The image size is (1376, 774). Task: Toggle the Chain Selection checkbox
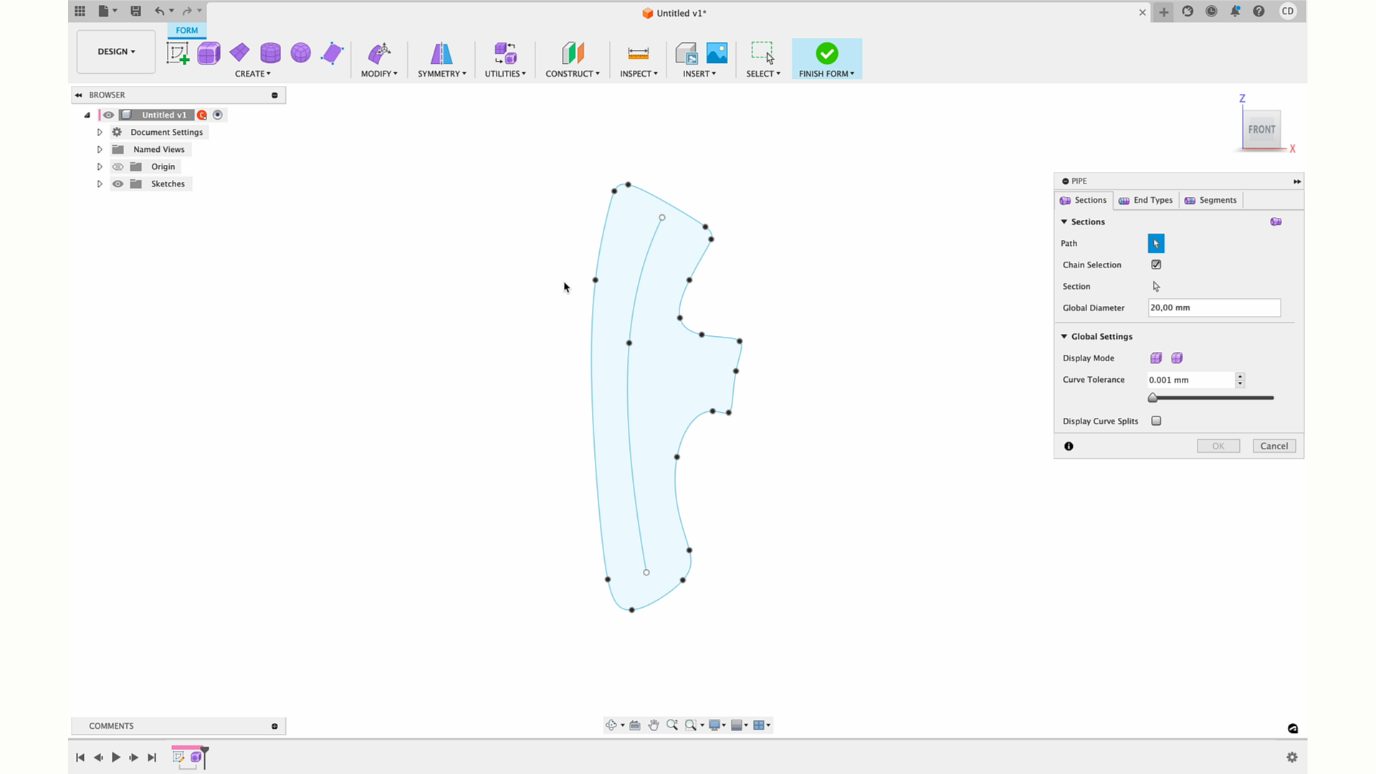1156,264
